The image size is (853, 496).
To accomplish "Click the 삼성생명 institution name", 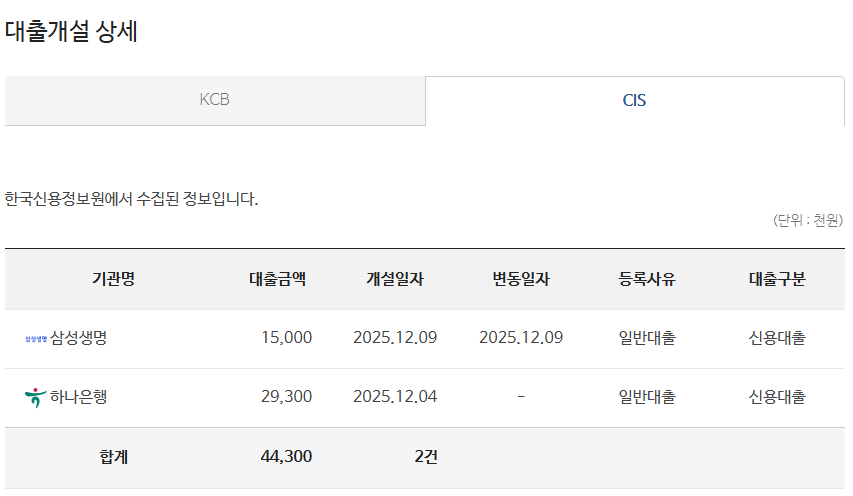I will click(x=78, y=338).
